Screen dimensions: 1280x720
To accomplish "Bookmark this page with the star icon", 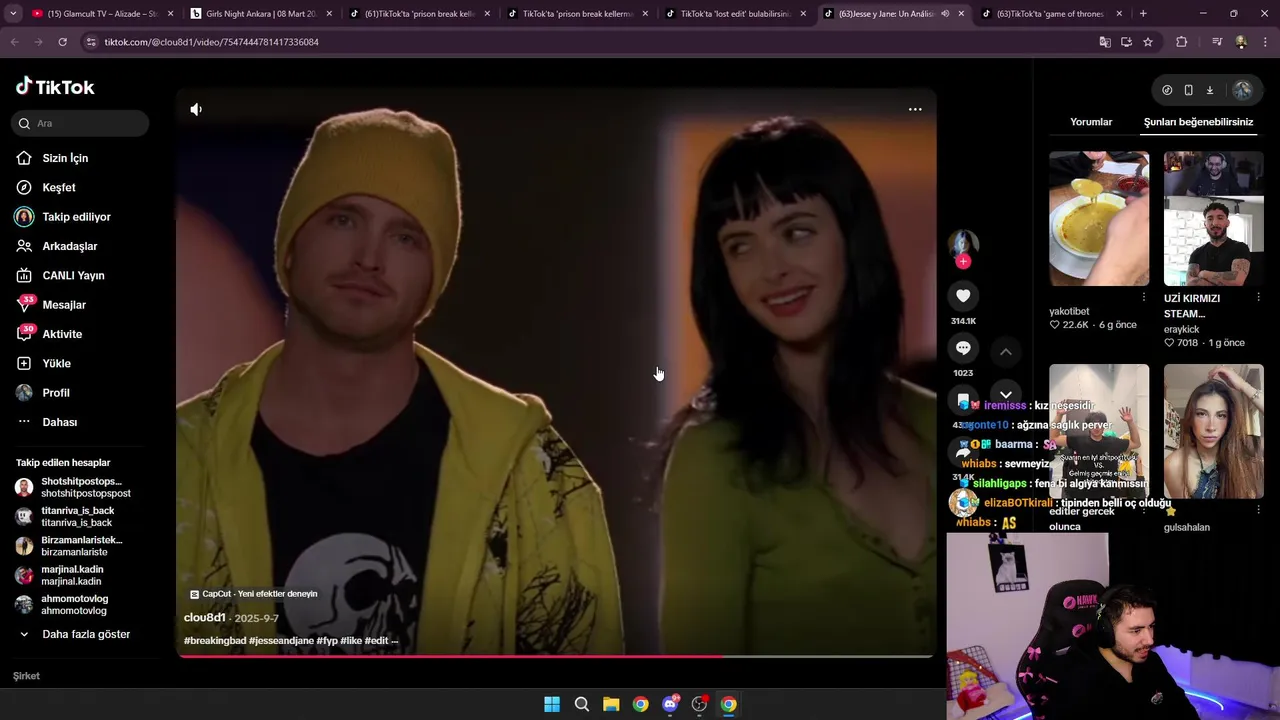I will point(1148,42).
